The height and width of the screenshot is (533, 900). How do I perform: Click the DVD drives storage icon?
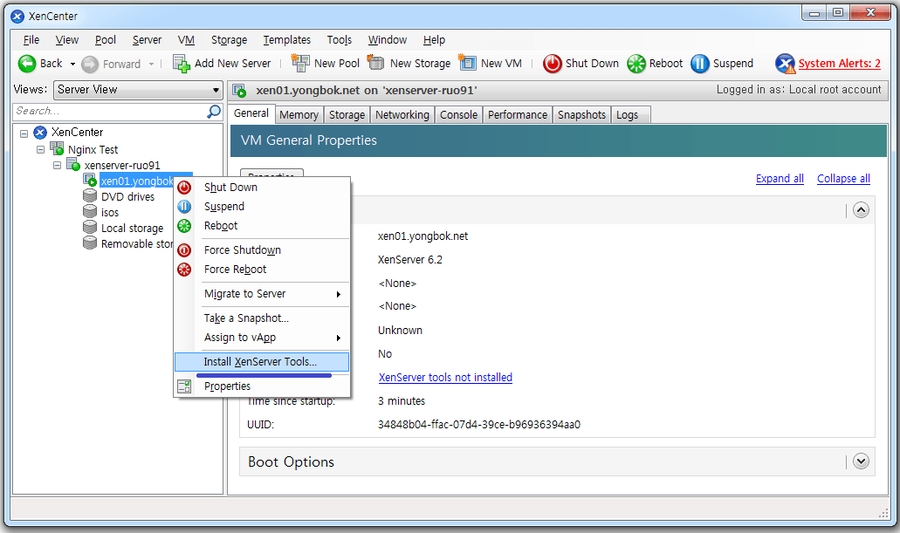(90, 196)
